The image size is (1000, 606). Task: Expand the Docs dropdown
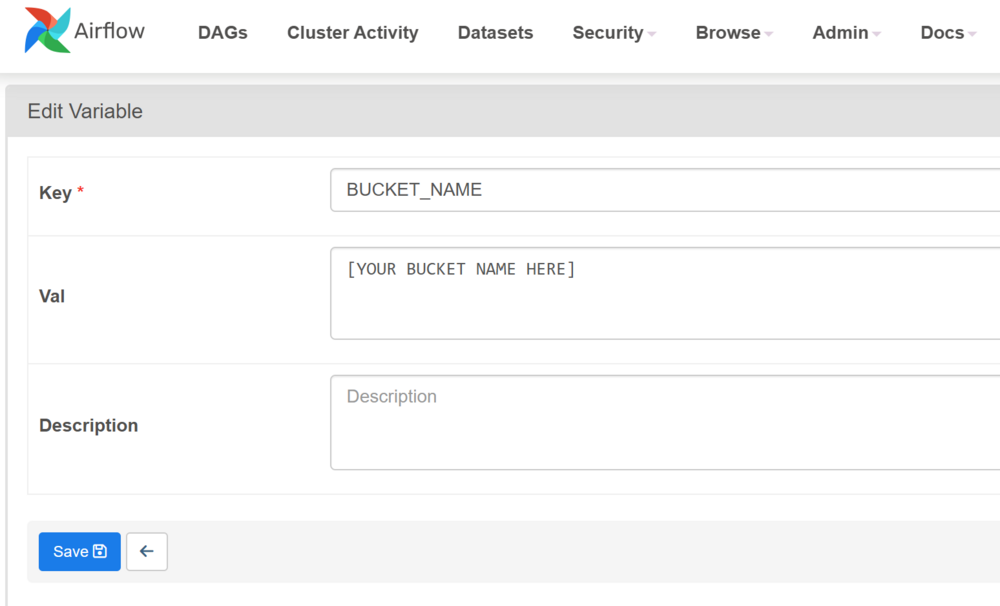point(940,33)
